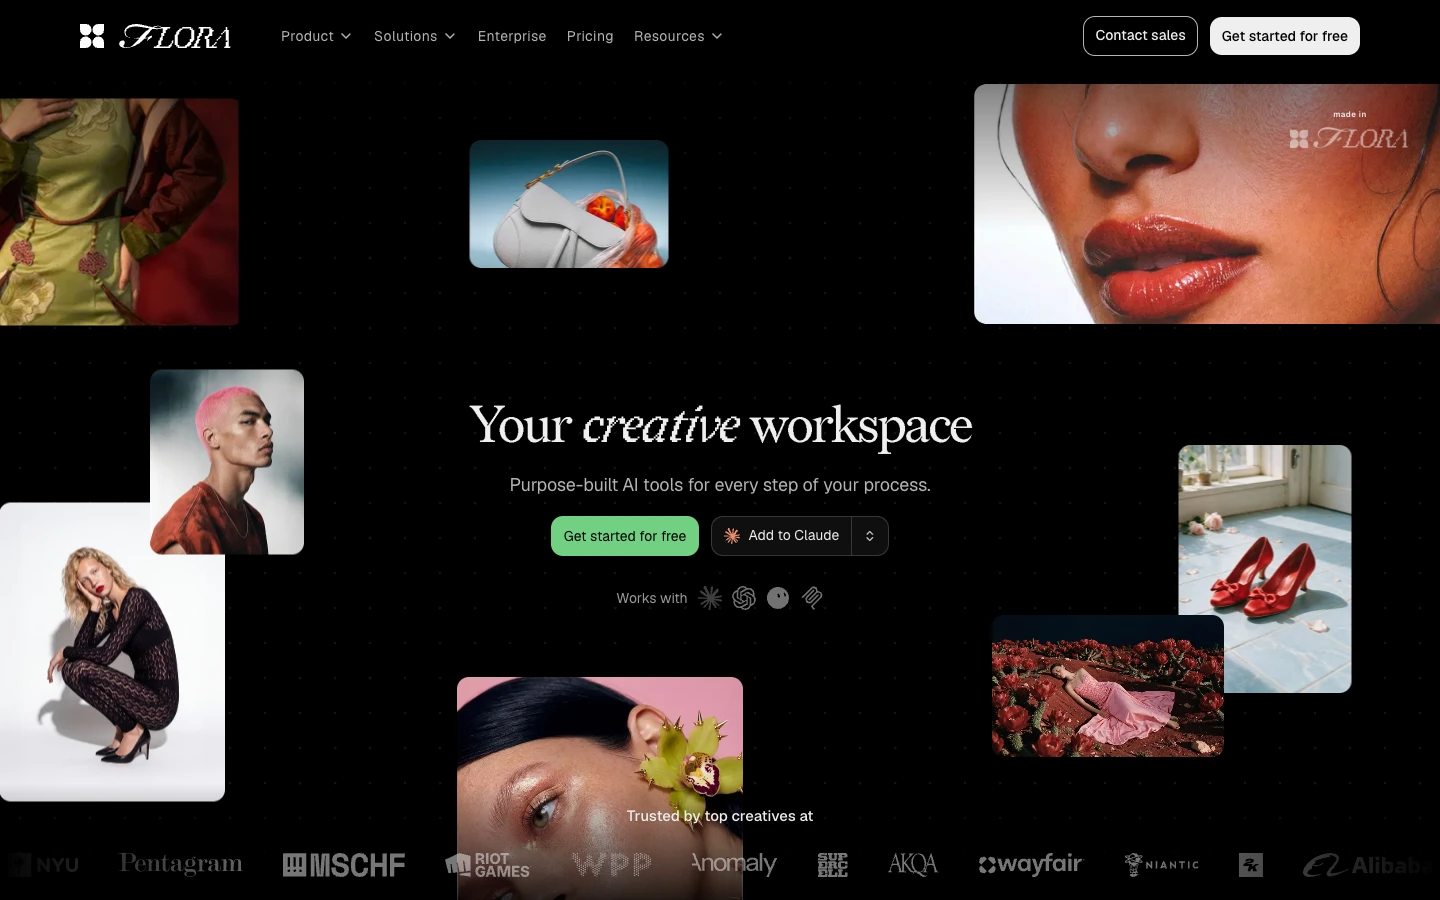This screenshot has width=1440, height=900.
Task: Click the Contact sales button
Action: coord(1140,36)
